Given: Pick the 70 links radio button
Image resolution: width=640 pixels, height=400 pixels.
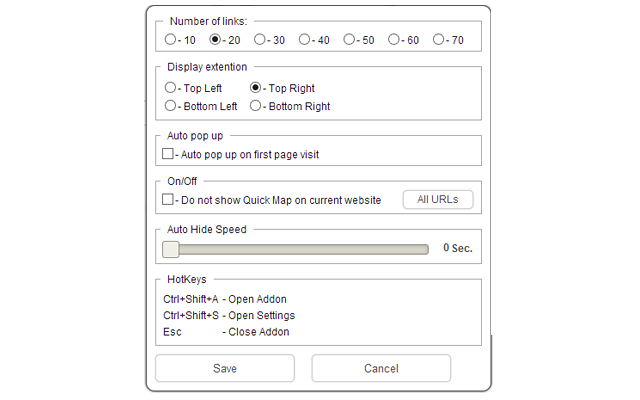Looking at the screenshot, I should click(x=438, y=39).
